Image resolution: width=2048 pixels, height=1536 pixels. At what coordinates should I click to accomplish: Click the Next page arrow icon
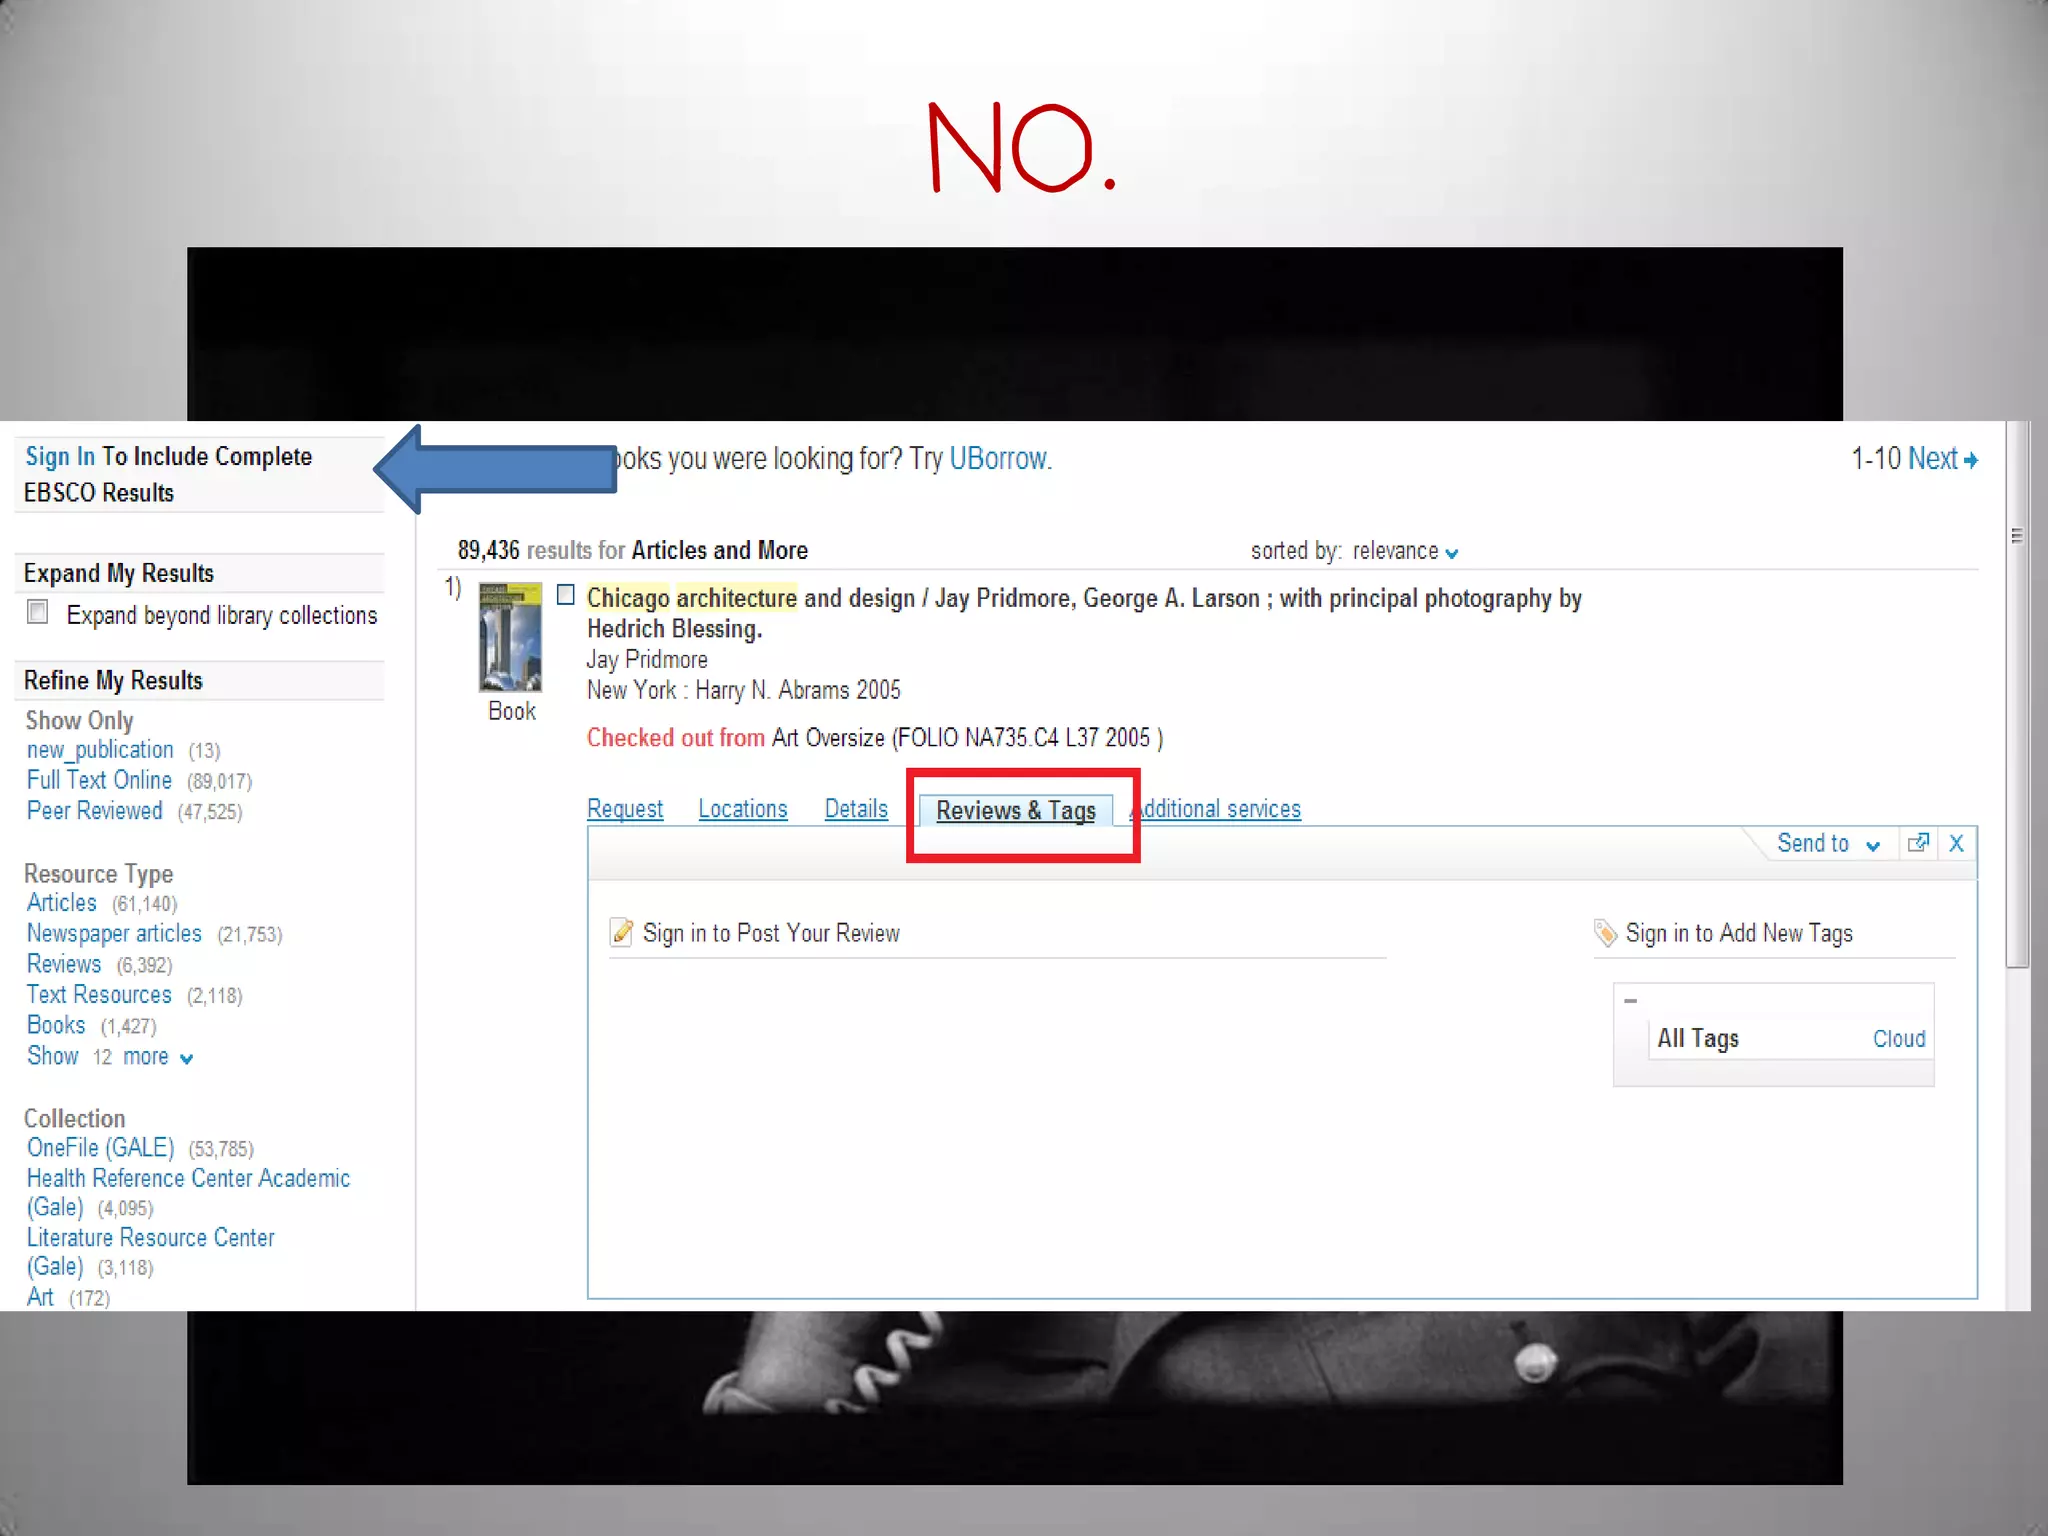pos(1970,460)
